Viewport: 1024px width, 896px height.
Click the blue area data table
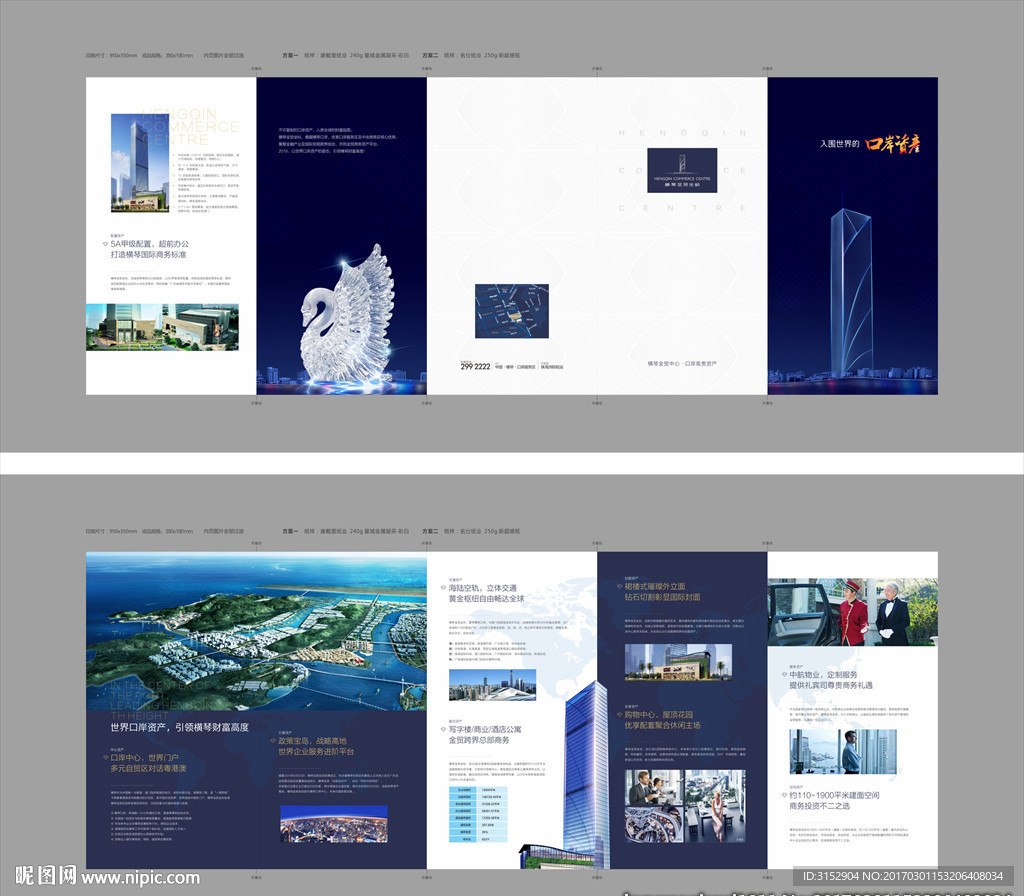pos(476,814)
